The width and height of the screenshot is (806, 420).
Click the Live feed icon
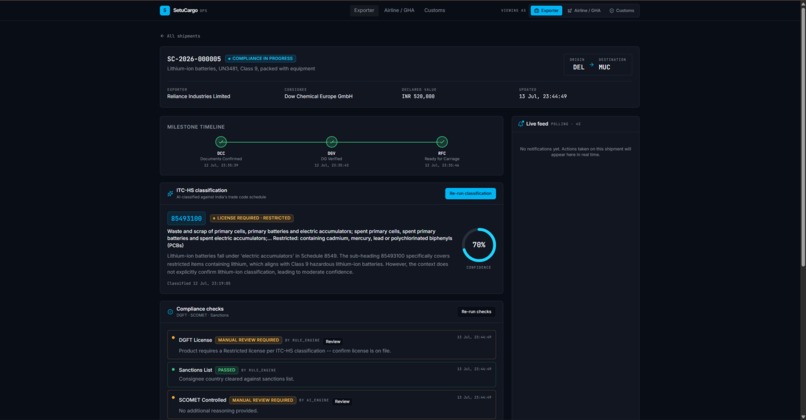(x=521, y=124)
